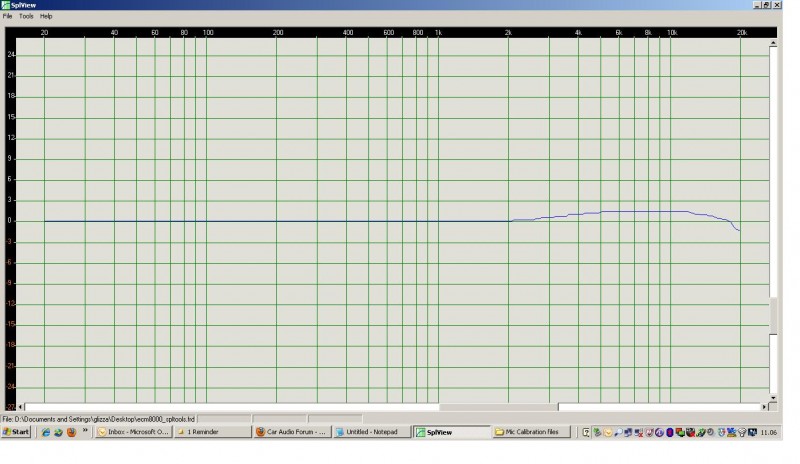Click the 20k frequency axis label

pyautogui.click(x=742, y=33)
